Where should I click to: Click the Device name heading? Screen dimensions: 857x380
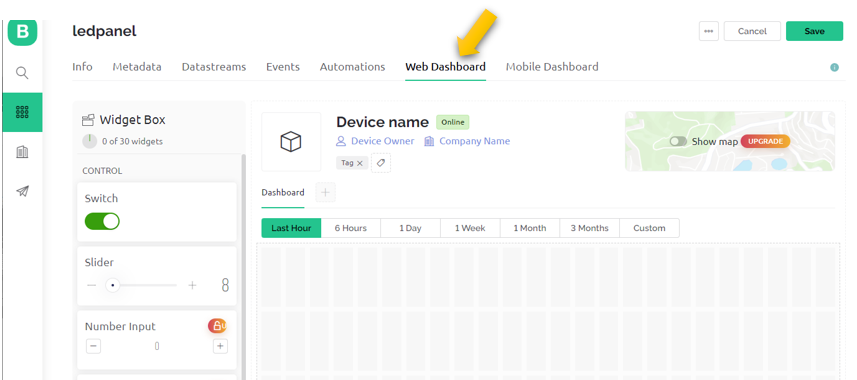pos(382,122)
